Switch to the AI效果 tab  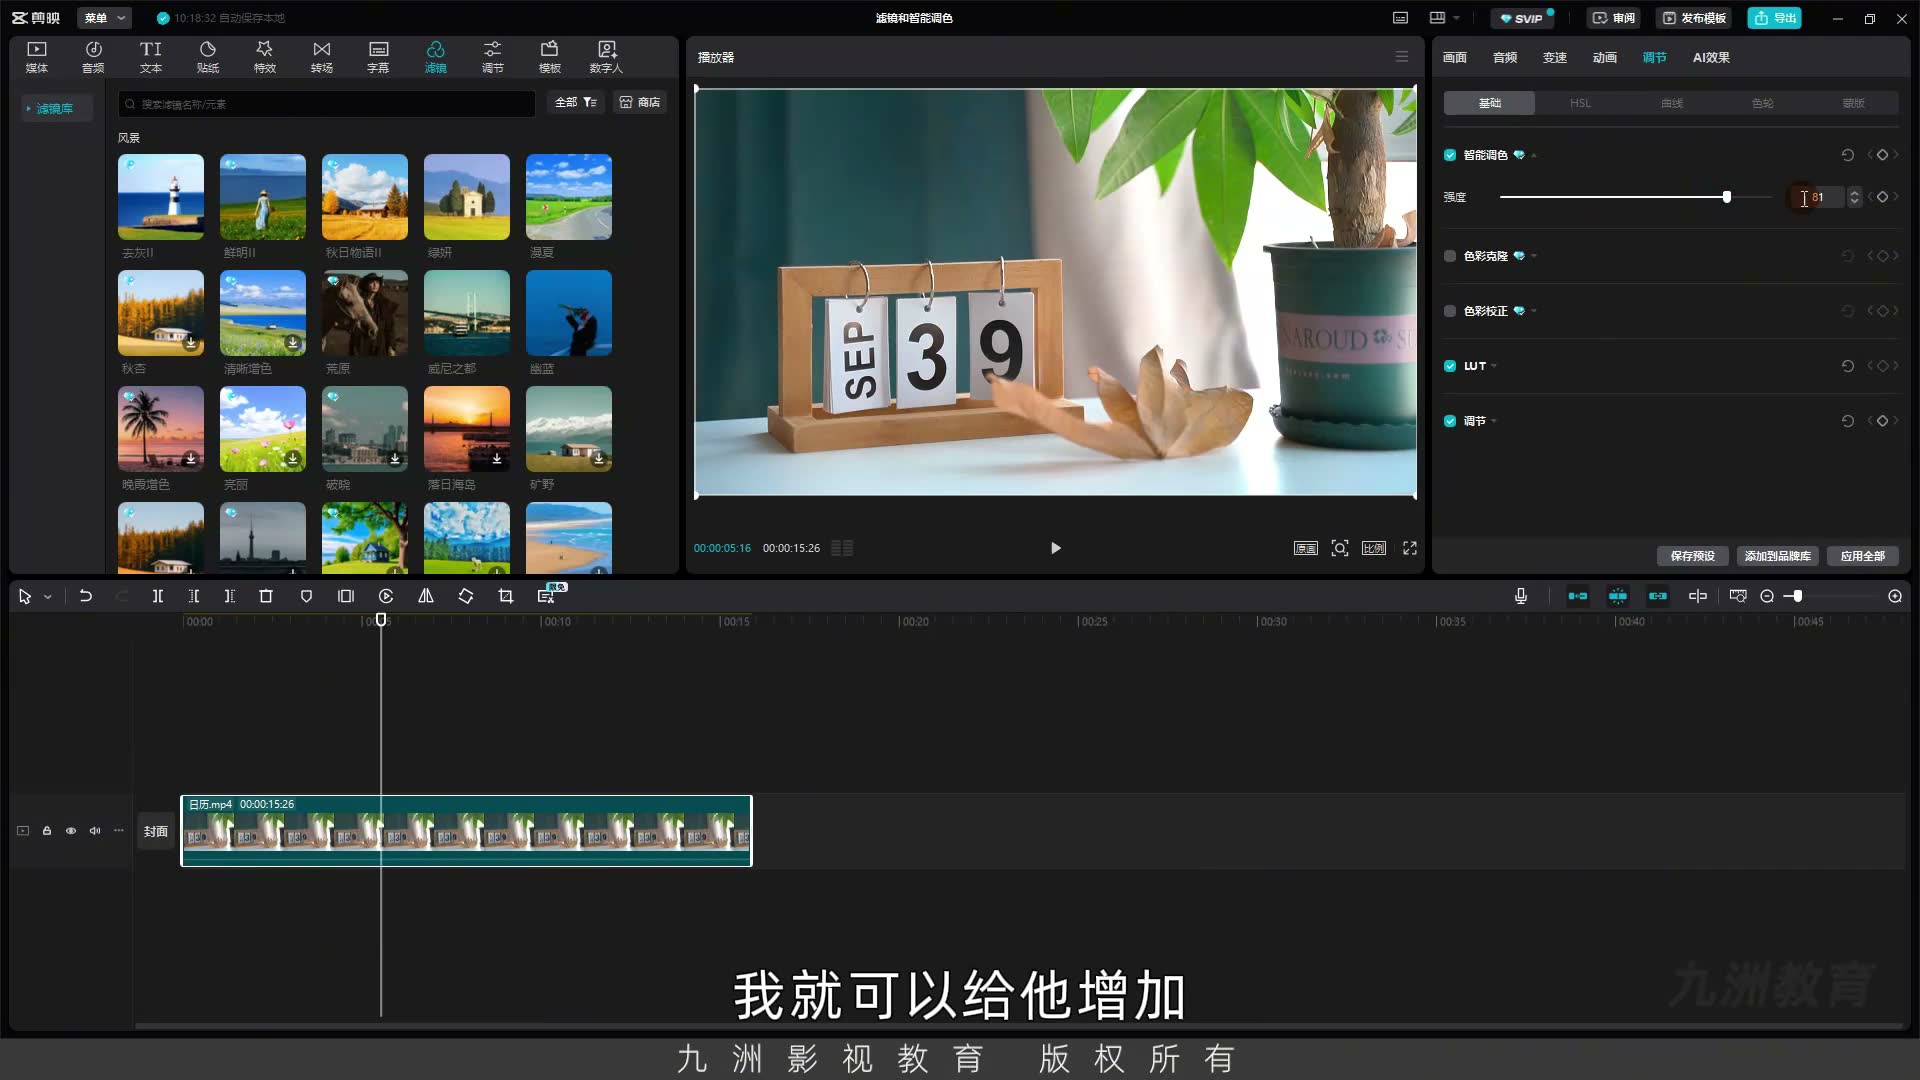coord(1711,57)
